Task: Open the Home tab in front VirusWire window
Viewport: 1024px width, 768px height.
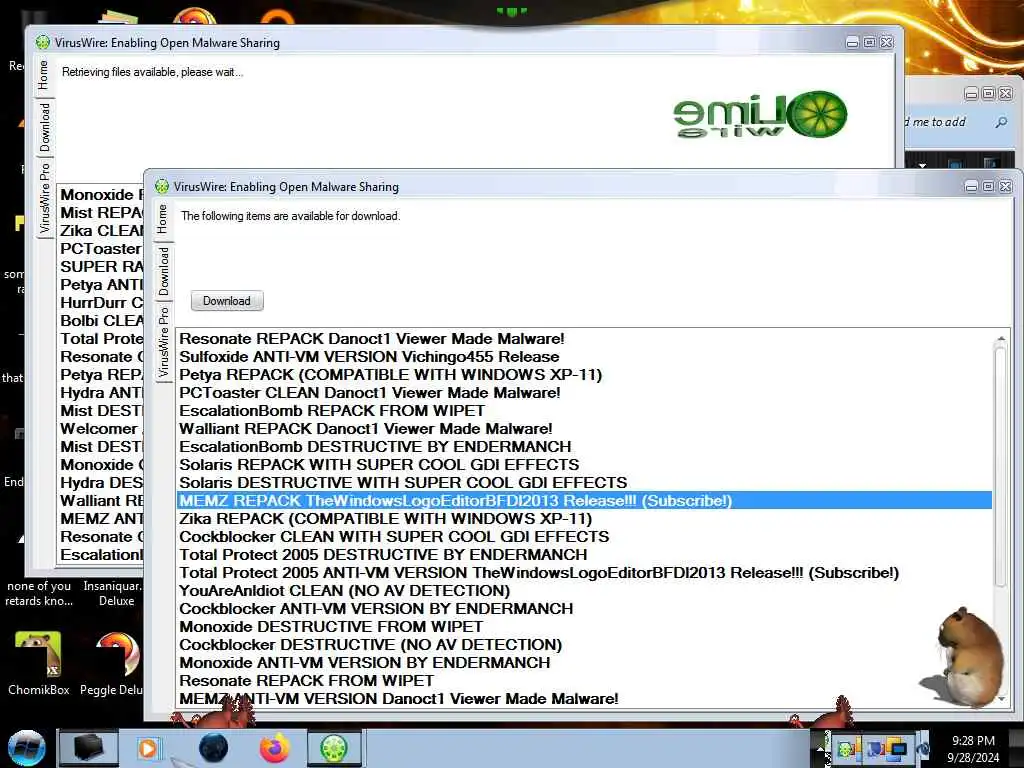Action: (162, 219)
